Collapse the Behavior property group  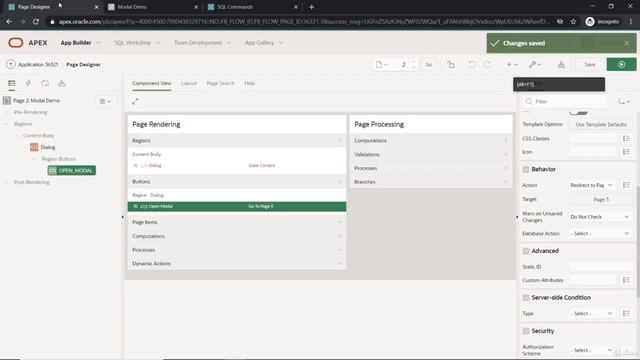coord(526,169)
